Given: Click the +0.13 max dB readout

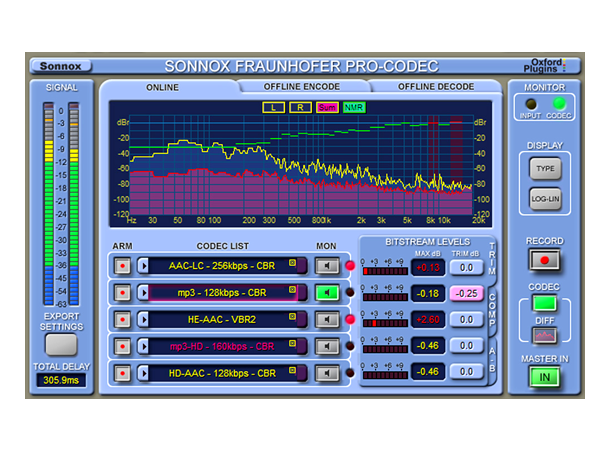Looking at the screenshot, I should coord(428,268).
